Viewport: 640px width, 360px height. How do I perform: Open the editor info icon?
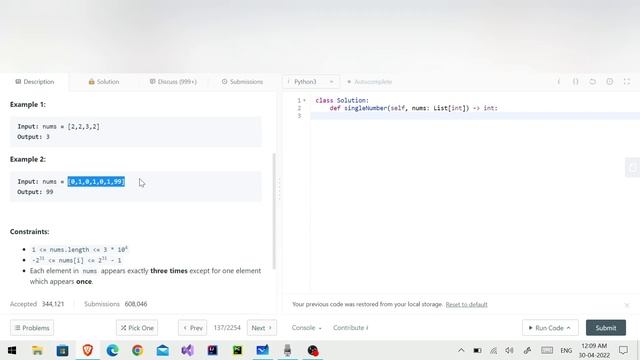tap(558, 82)
